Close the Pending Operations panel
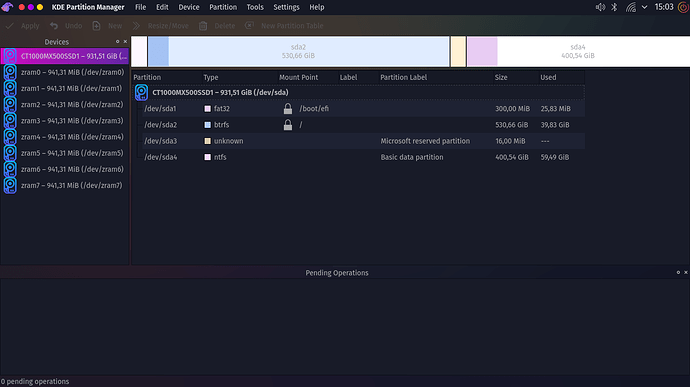This screenshot has width=690, height=387. click(x=686, y=273)
